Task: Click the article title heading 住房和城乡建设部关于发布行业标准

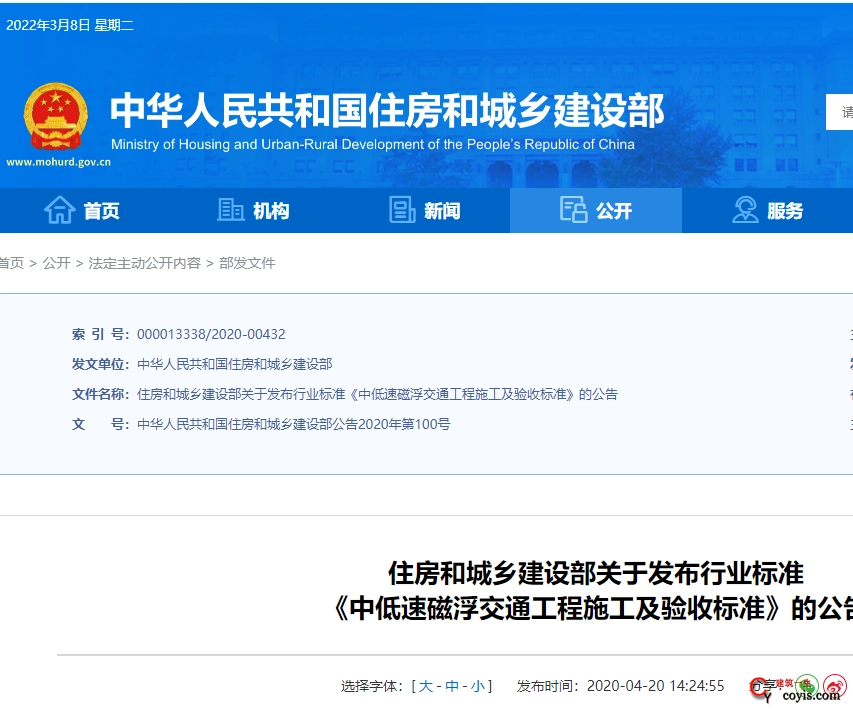Action: click(596, 574)
